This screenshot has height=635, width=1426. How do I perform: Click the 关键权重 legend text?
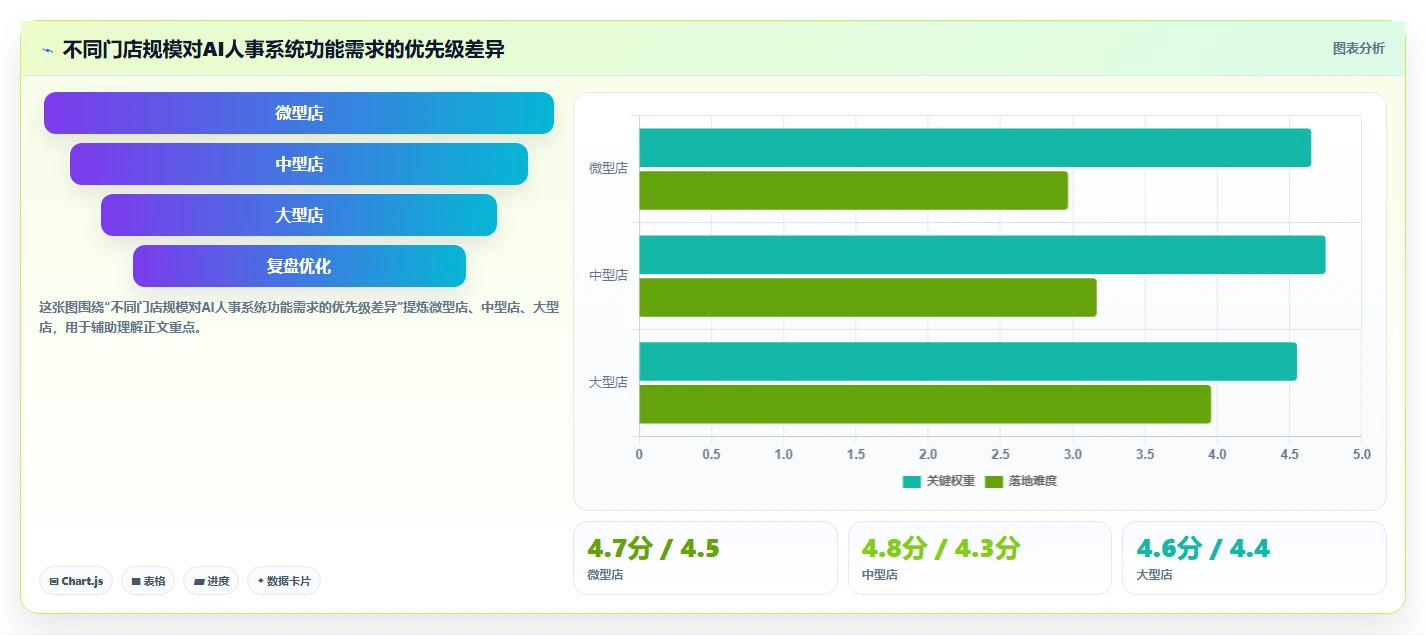[951, 481]
